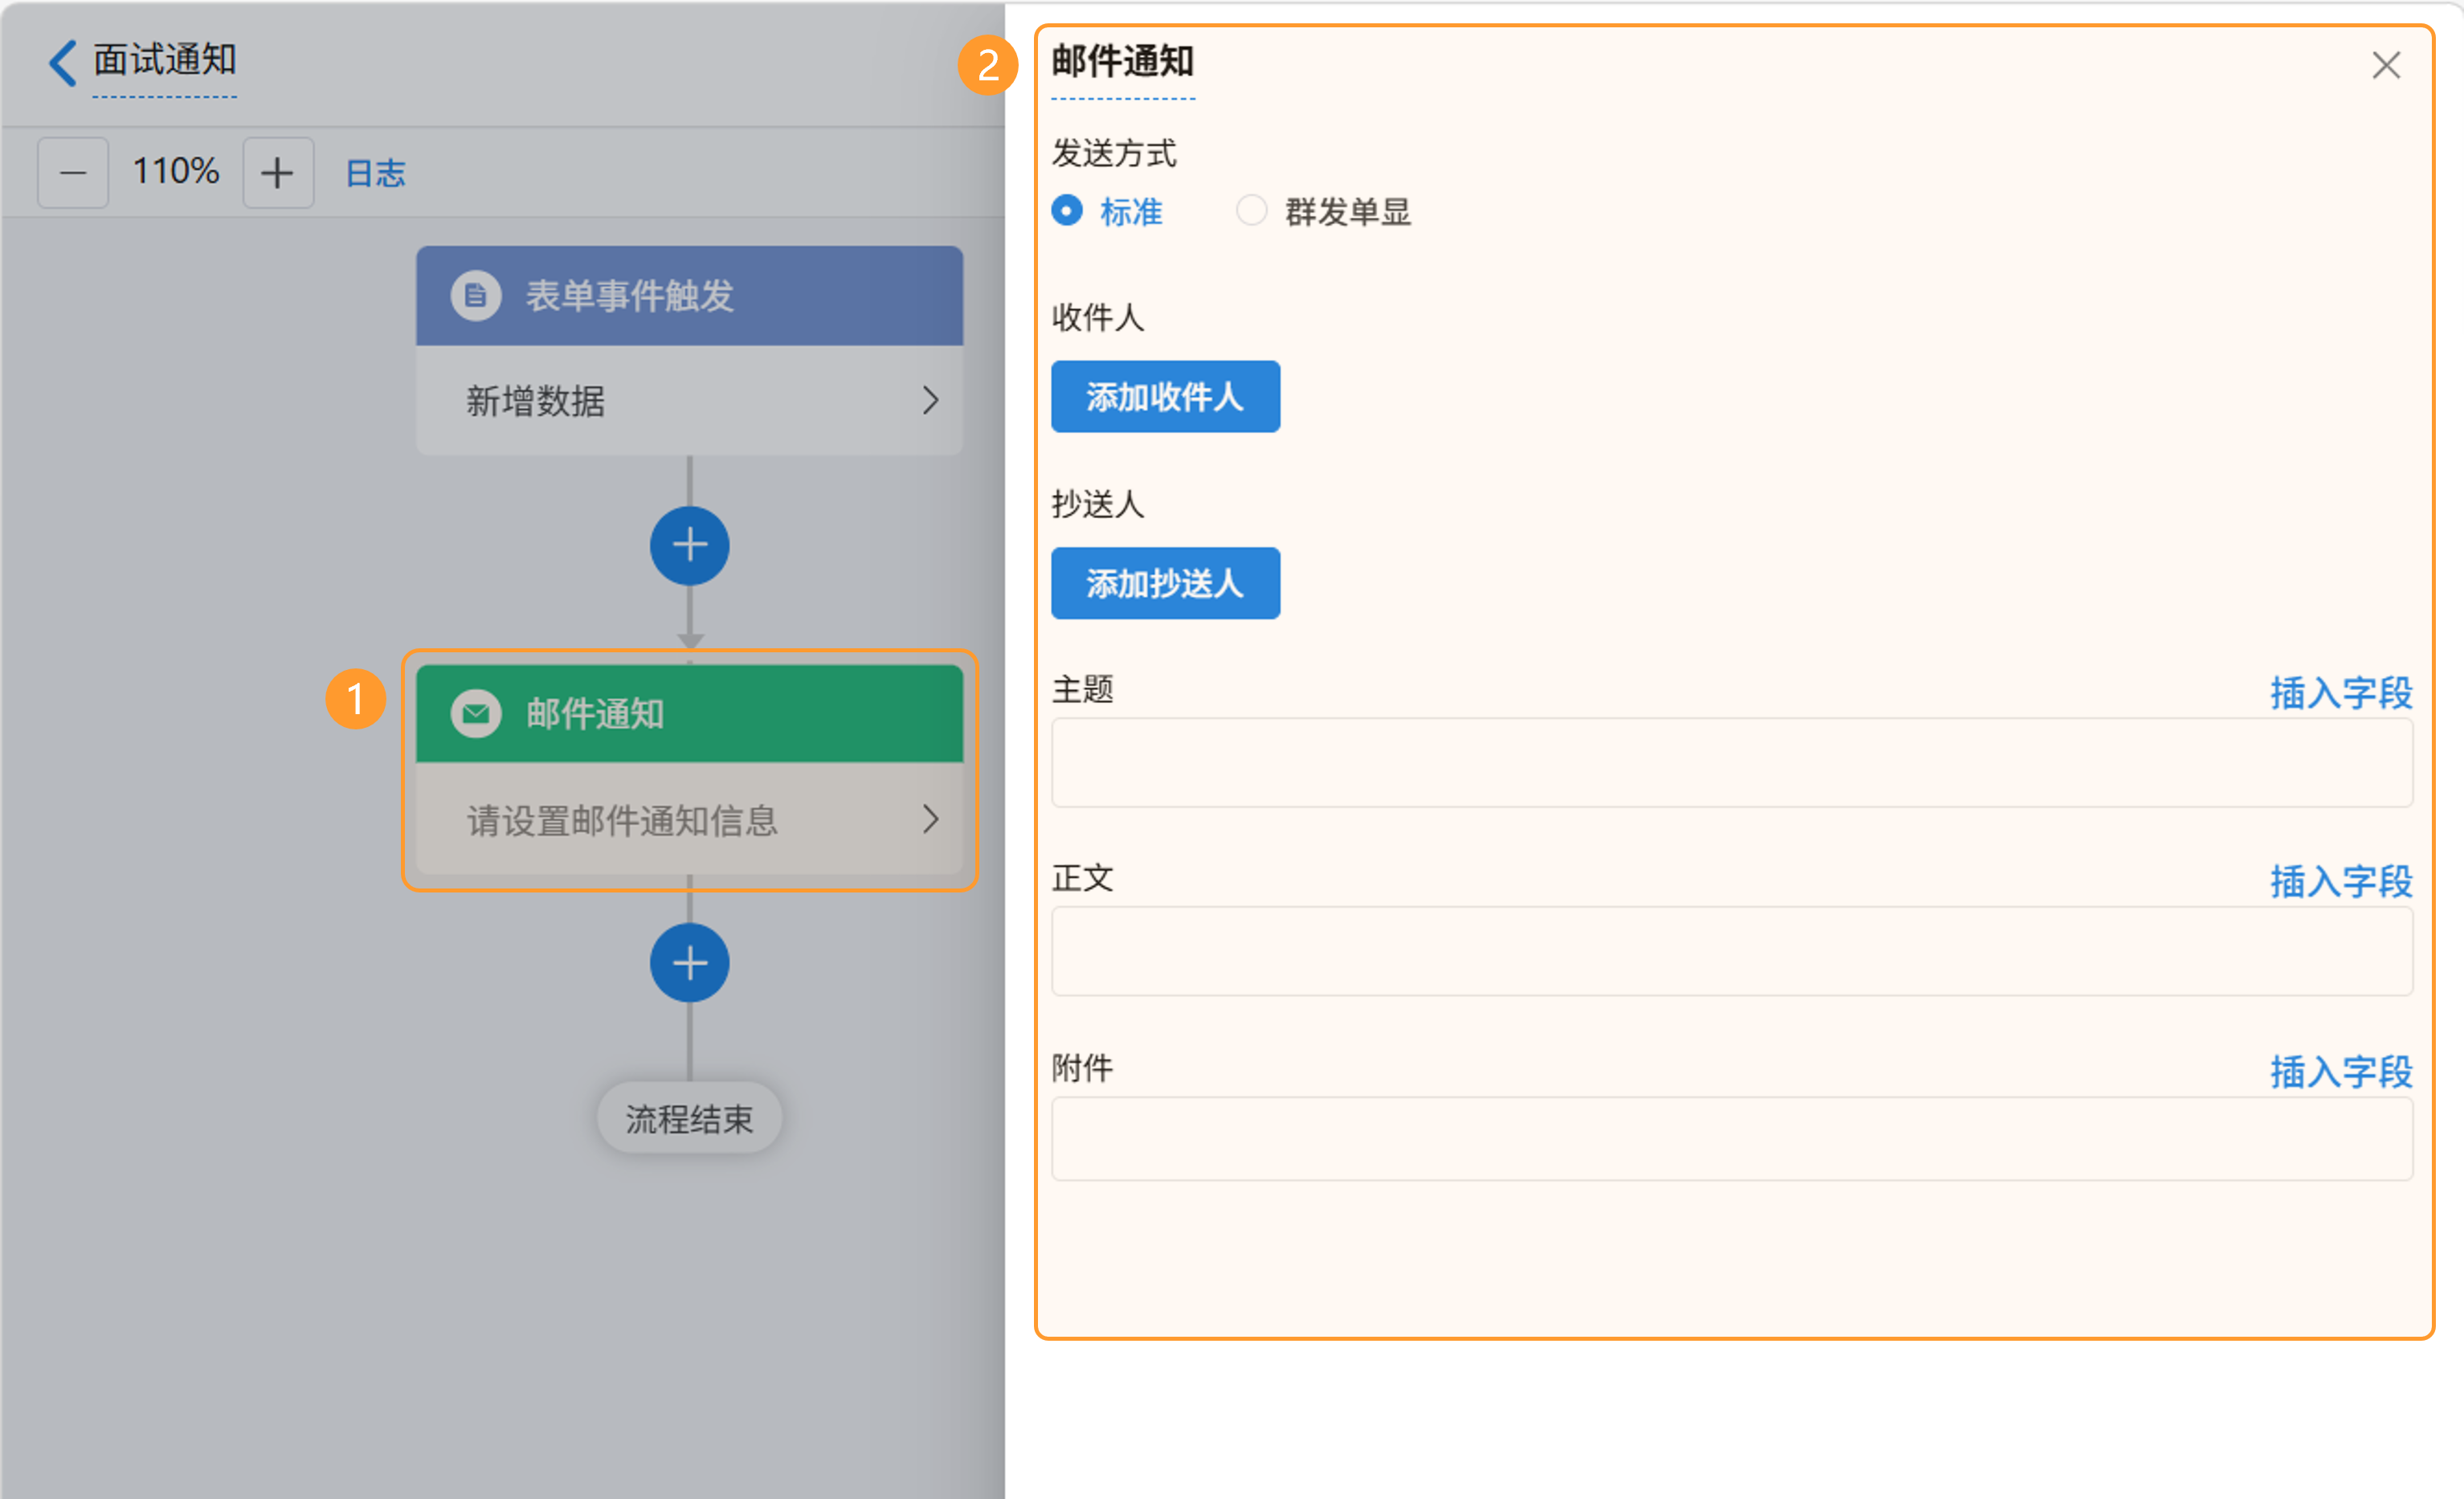Zoom in with the plus button
The height and width of the screenshot is (1499, 2464).
click(277, 173)
